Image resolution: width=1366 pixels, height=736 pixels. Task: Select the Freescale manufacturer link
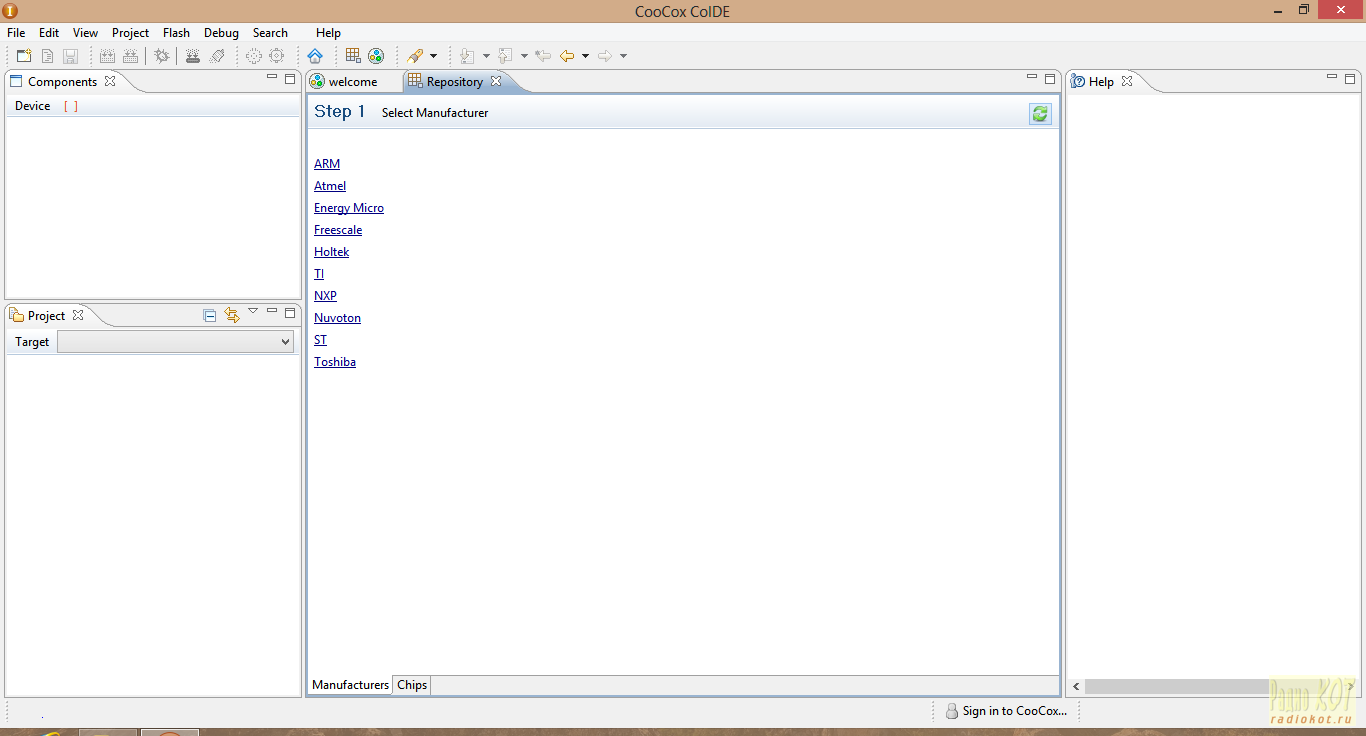pyautogui.click(x=338, y=230)
